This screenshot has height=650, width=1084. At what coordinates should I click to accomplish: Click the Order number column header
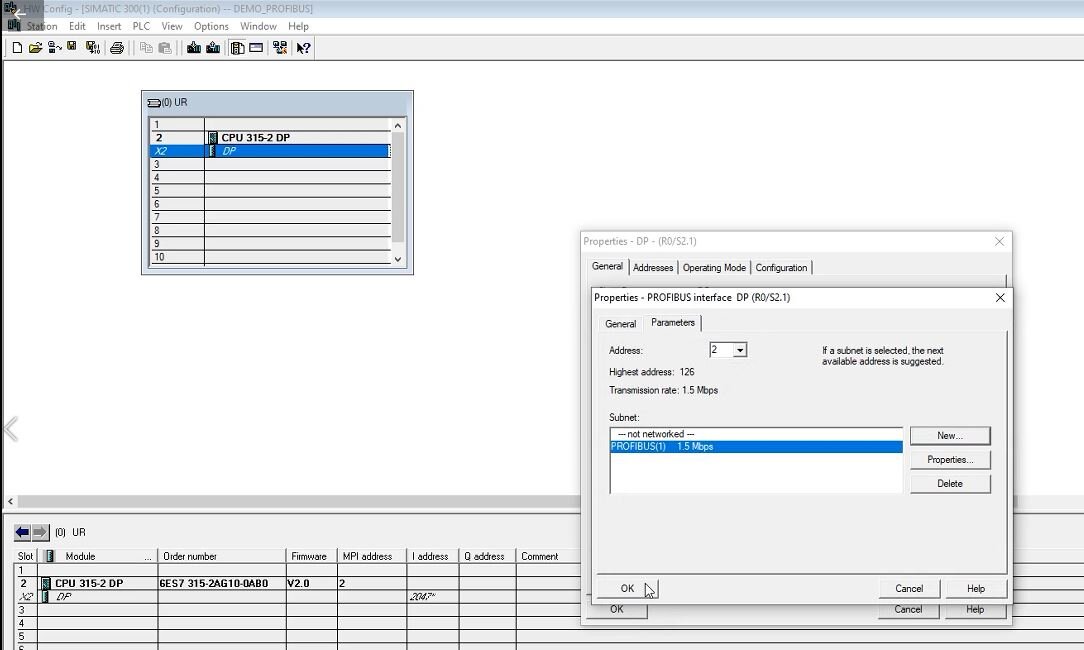(221, 556)
